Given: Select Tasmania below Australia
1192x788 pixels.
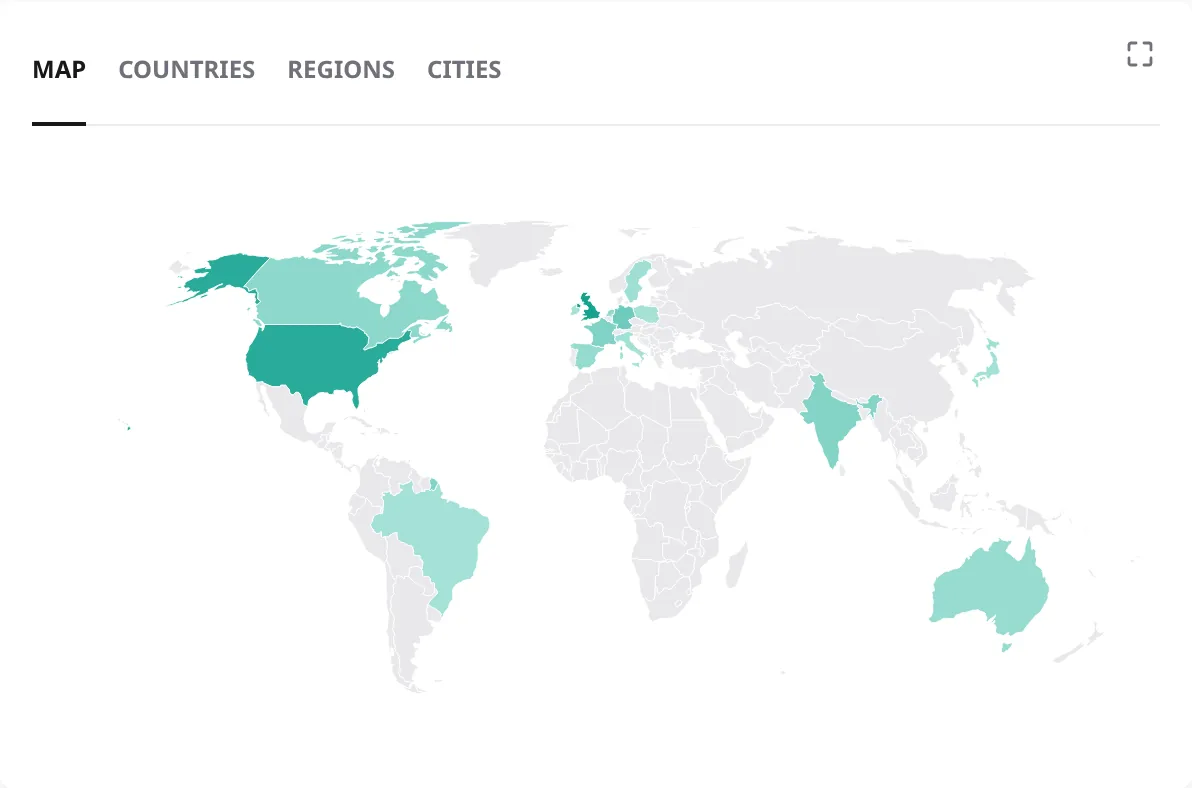Looking at the screenshot, I should tap(1007, 647).
